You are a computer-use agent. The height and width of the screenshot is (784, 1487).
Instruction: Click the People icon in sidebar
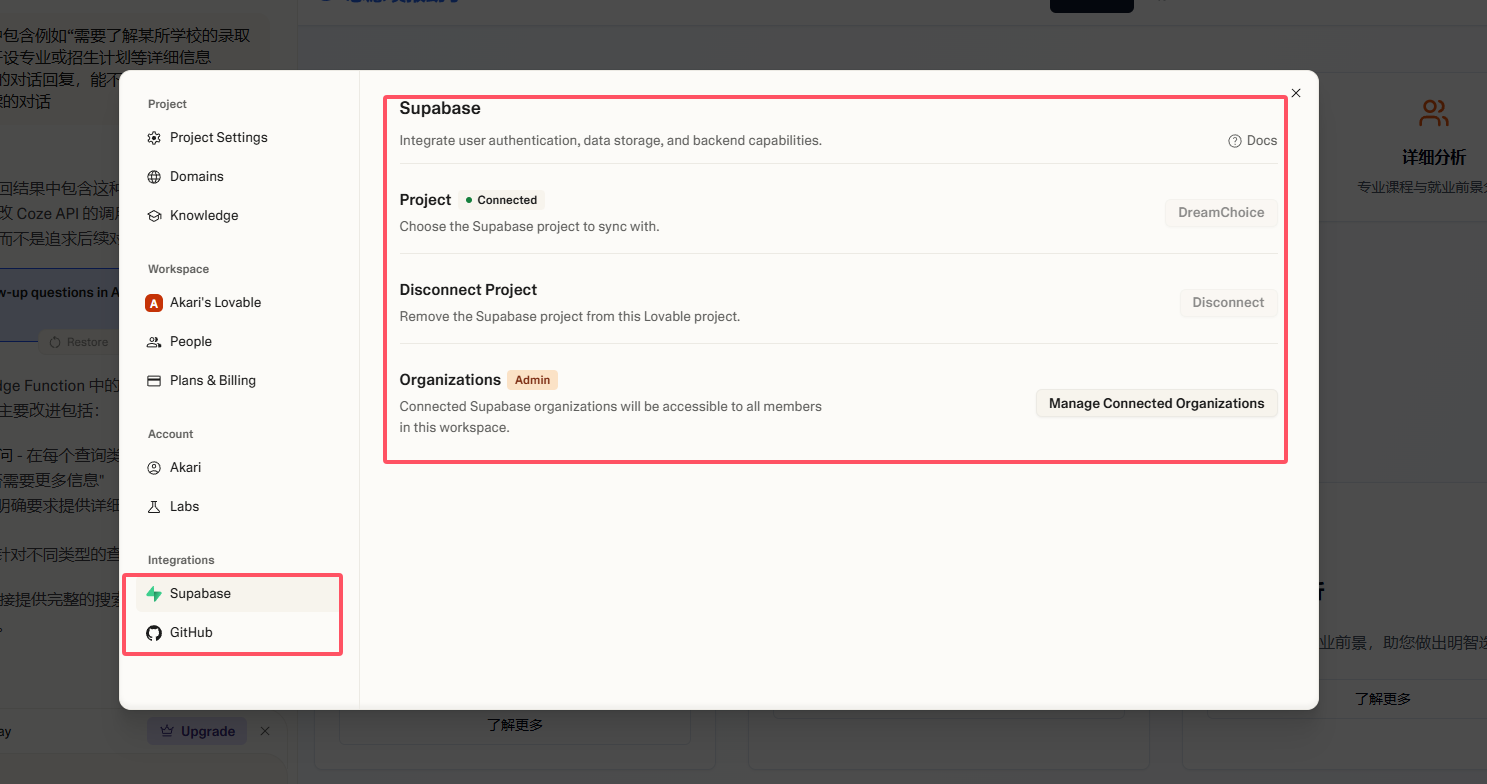click(x=154, y=342)
